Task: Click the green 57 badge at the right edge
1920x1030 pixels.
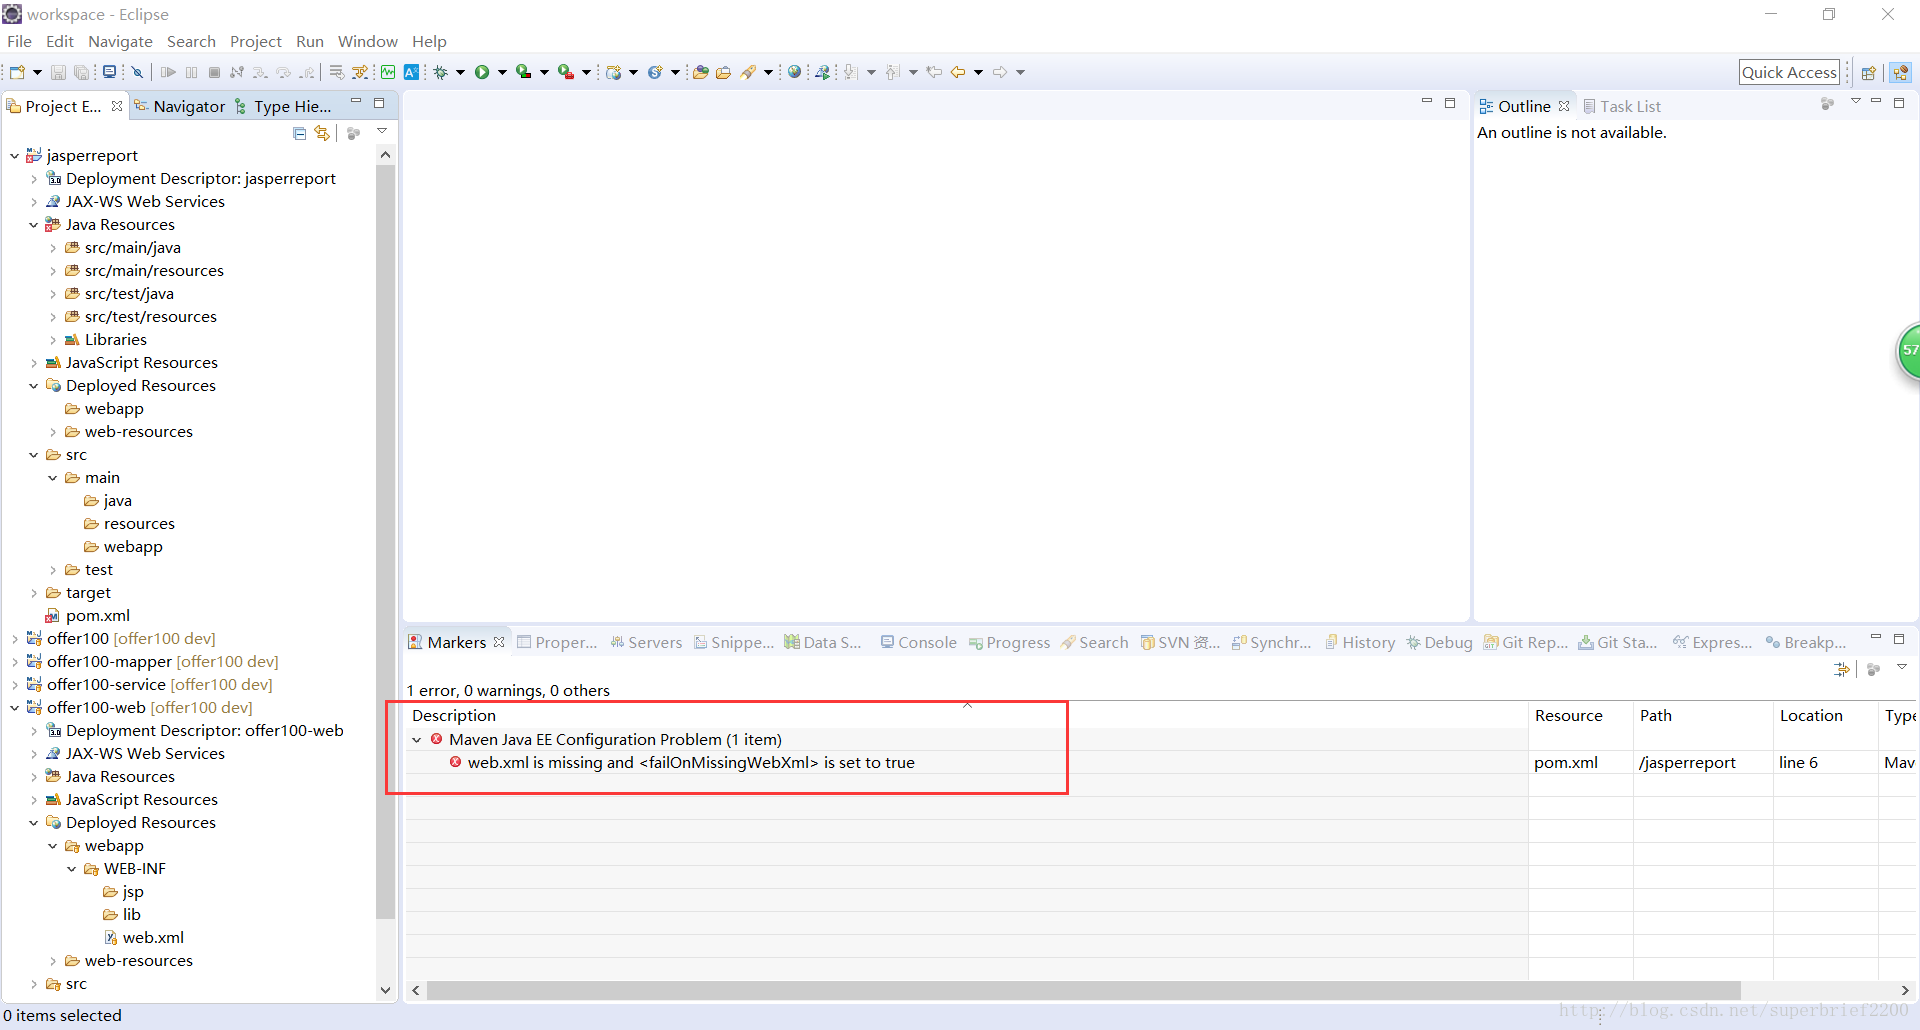Action: tap(1908, 351)
